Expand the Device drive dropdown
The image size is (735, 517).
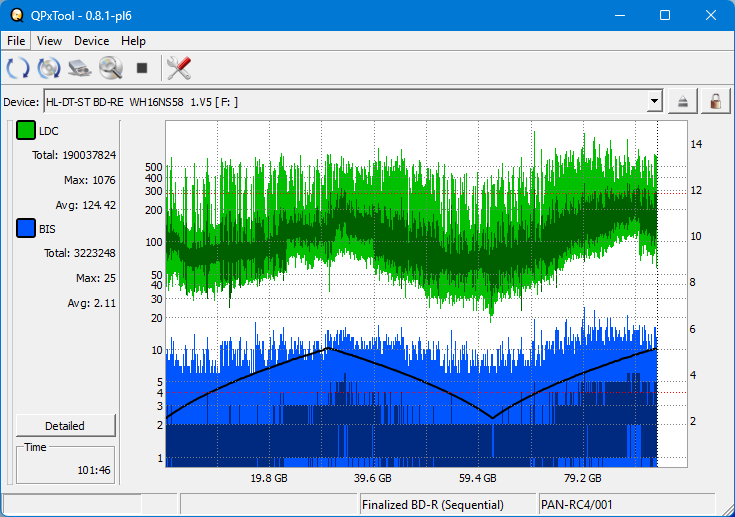click(x=654, y=101)
